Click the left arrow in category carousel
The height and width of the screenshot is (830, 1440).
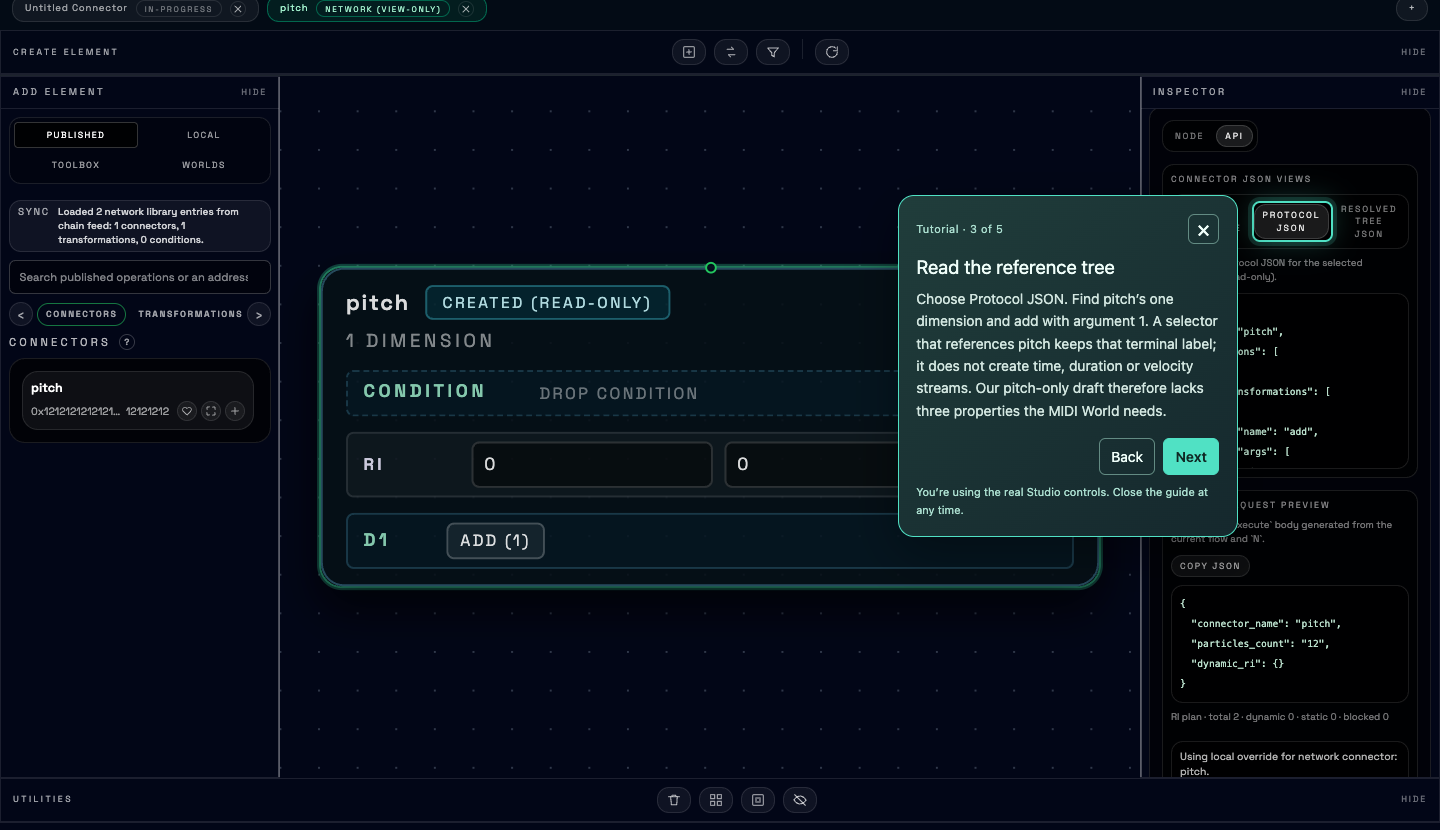[20, 314]
